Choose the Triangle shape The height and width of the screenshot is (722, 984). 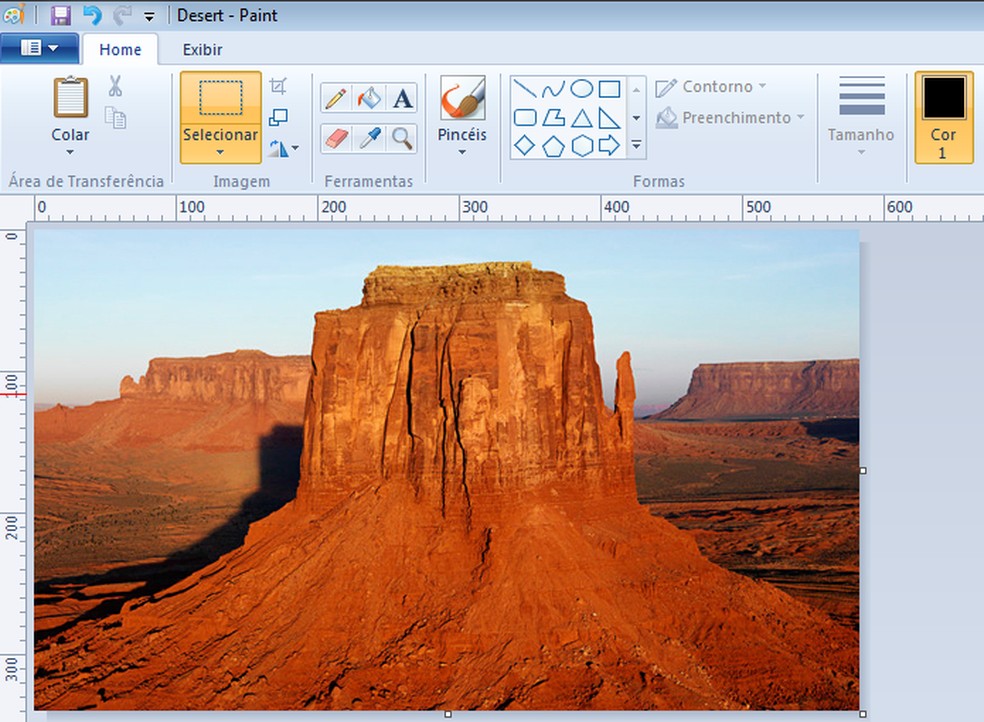click(x=582, y=117)
